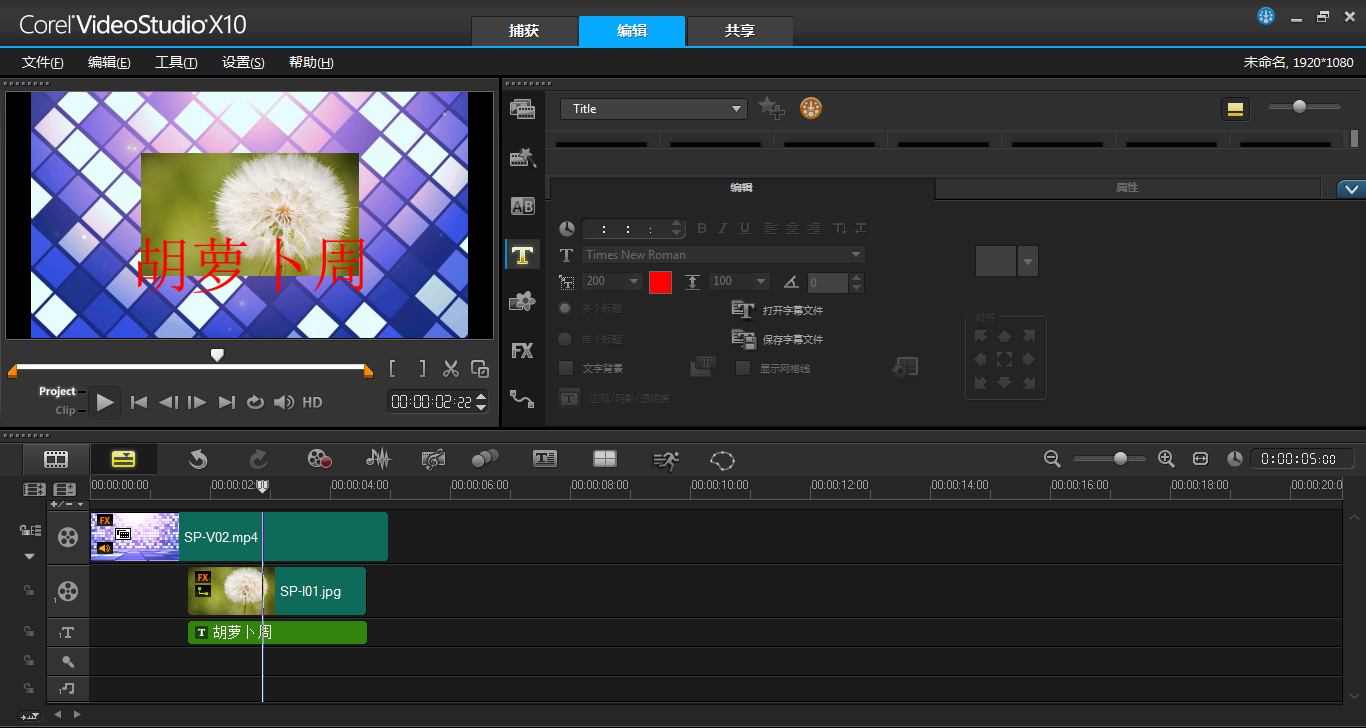This screenshot has height=728, width=1366.
Task: Enable the text backdrop checkbox
Action: click(566, 368)
